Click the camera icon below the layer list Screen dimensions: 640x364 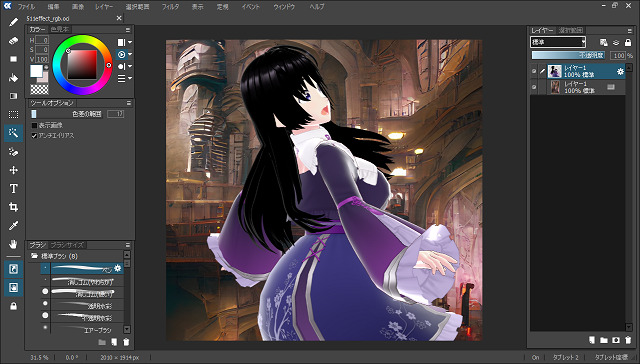(616, 340)
